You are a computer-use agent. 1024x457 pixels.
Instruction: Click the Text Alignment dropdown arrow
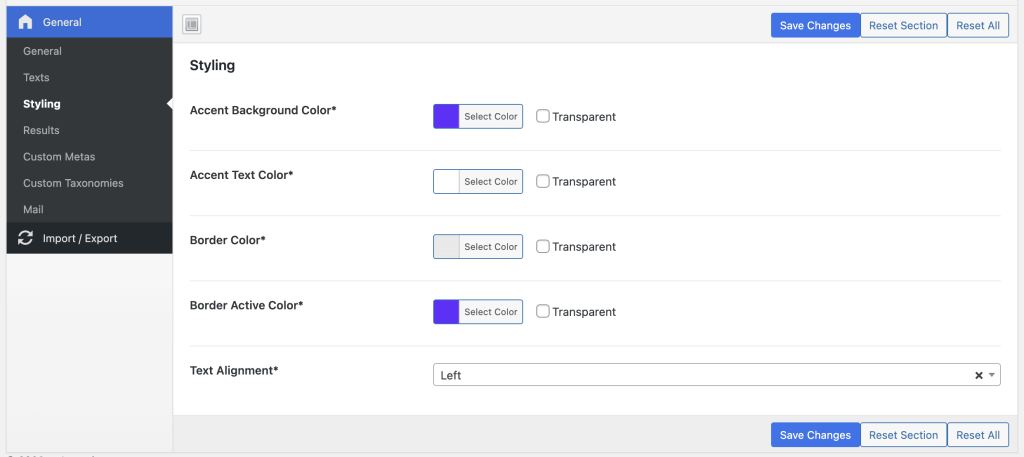991,375
